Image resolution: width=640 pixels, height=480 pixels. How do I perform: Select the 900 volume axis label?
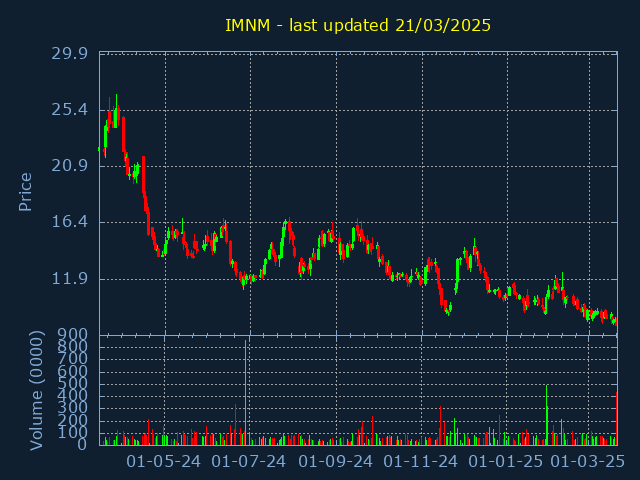pyautogui.click(x=72, y=335)
